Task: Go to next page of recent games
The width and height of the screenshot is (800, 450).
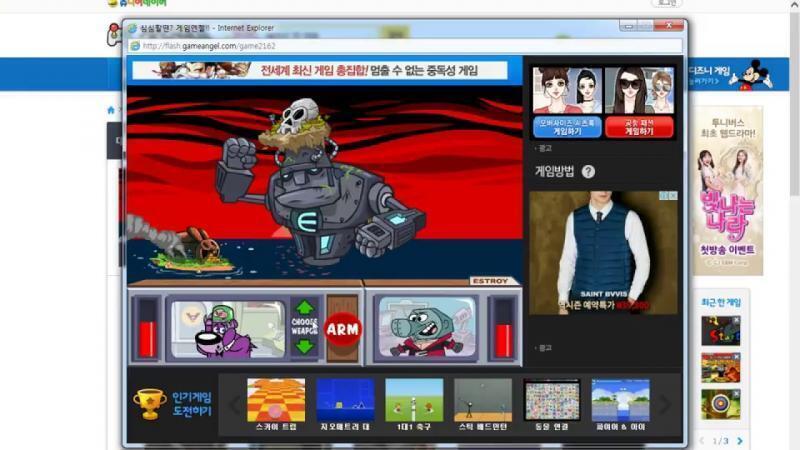Action: coord(740,441)
